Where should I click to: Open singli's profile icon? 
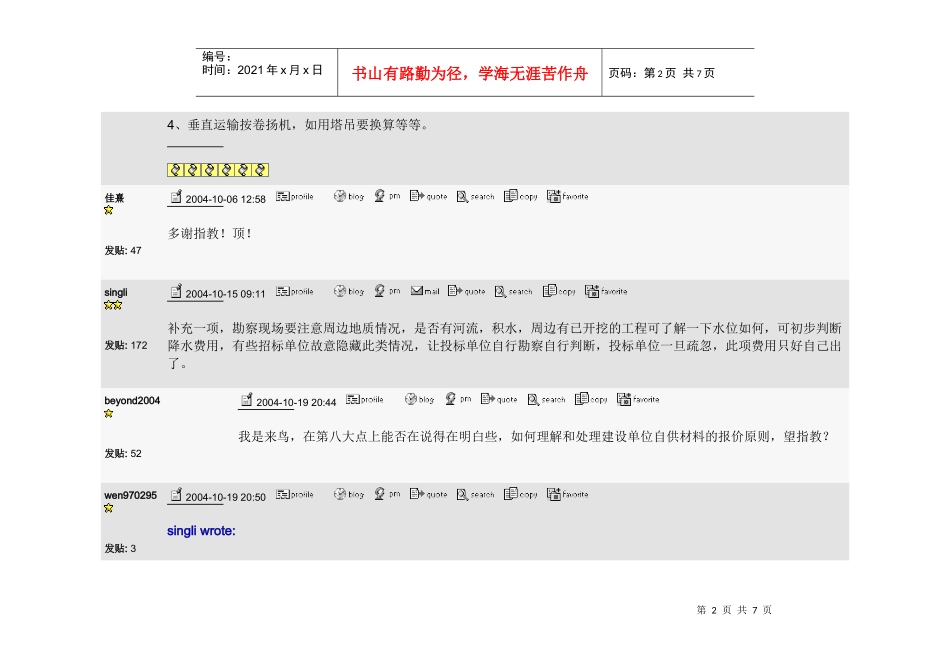pos(294,291)
